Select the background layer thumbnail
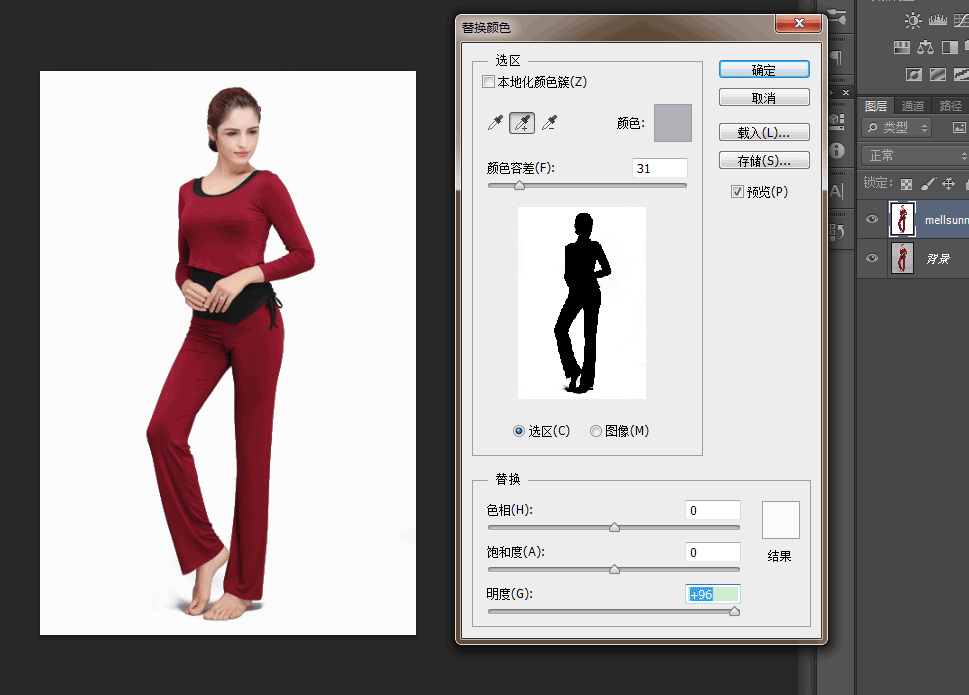969x695 pixels. 902,258
